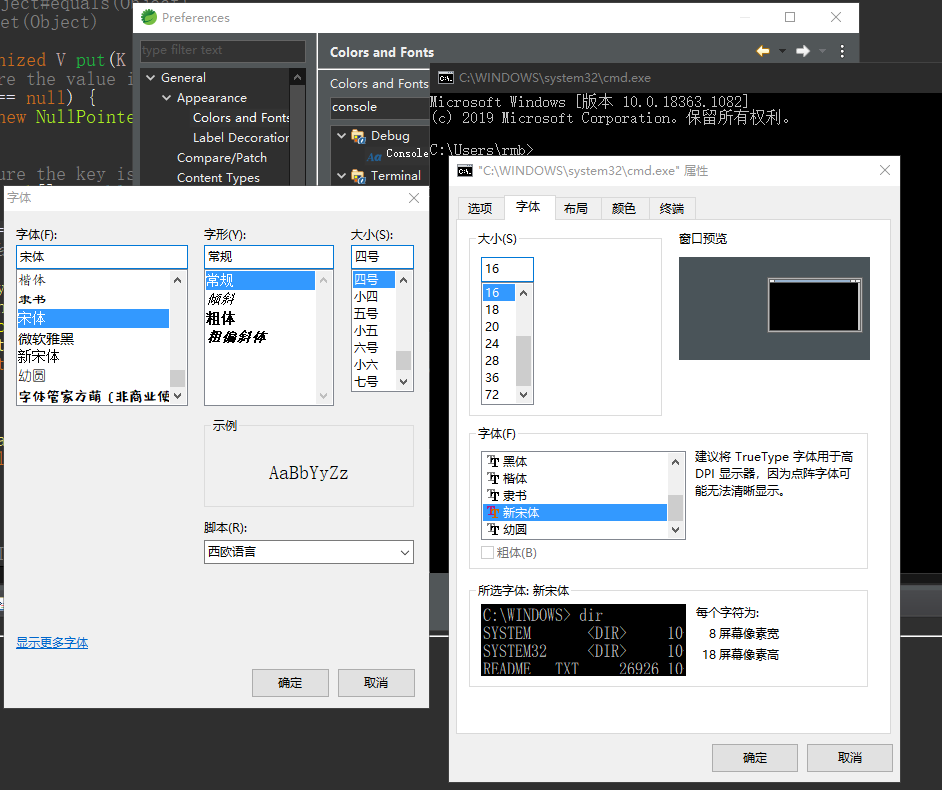Click the 字形(Y) style input field
The image size is (942, 790).
[x=269, y=257]
